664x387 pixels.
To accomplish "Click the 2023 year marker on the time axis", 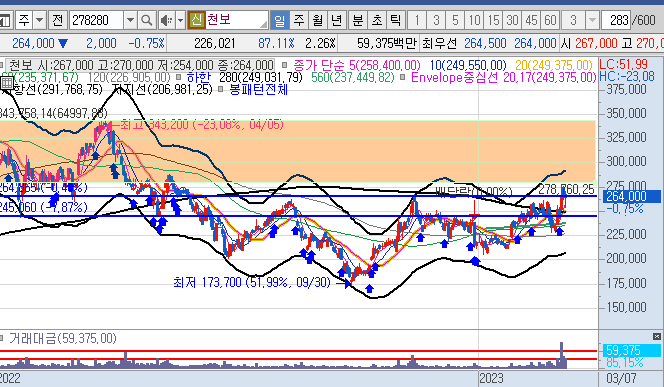I will pos(492,378).
